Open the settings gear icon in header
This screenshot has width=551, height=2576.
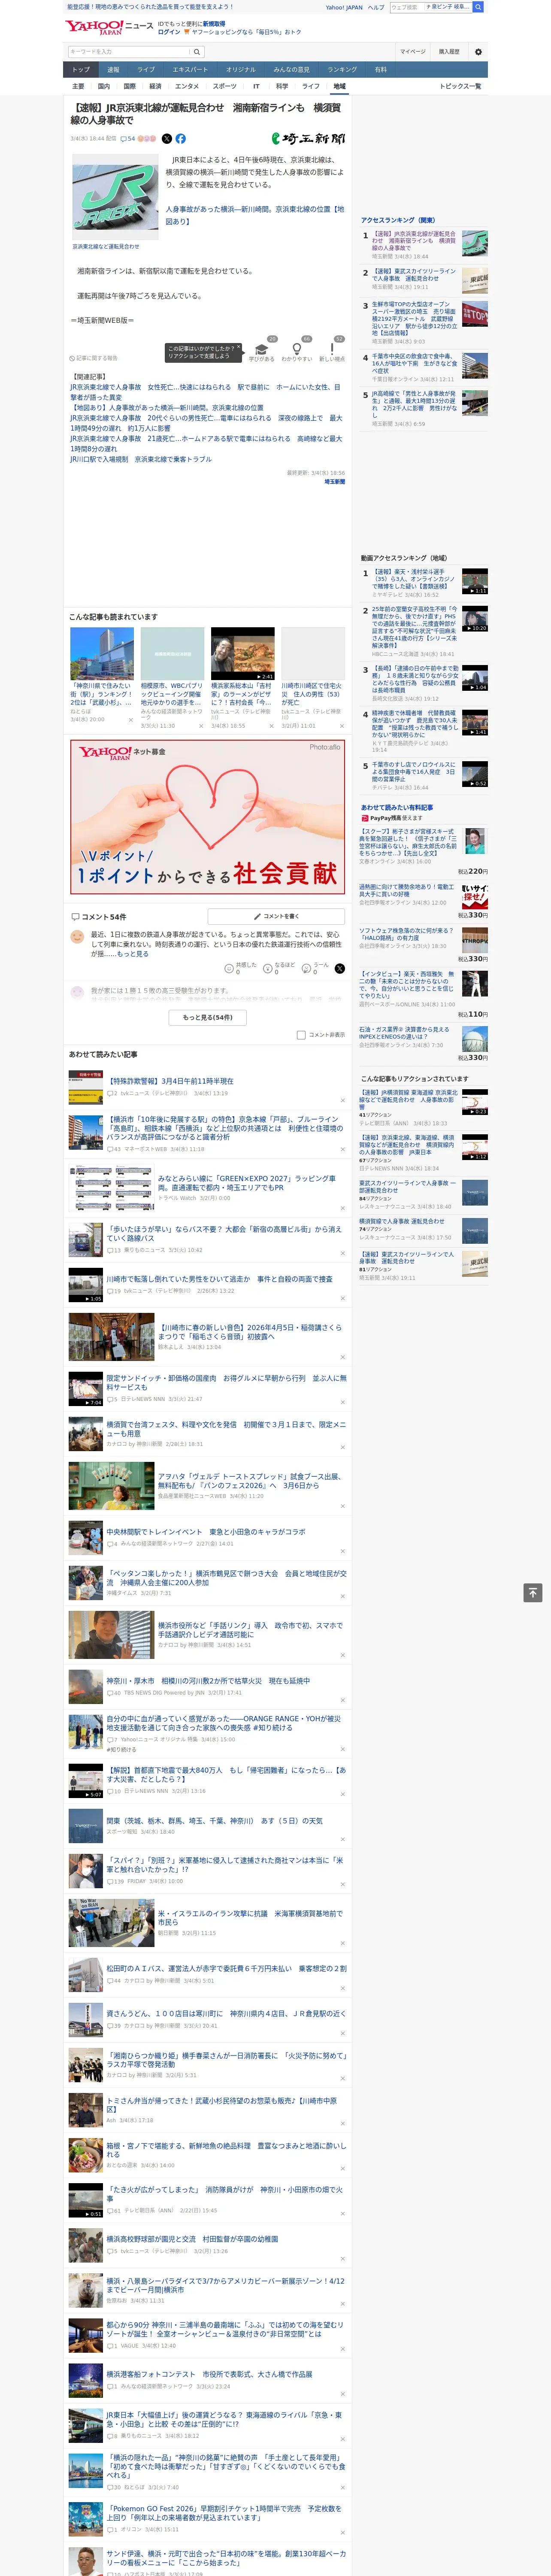478,52
